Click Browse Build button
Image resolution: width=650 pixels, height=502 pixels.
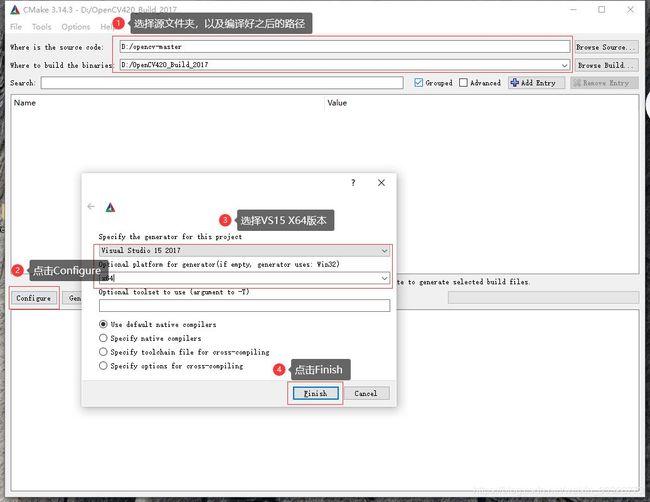coord(606,65)
